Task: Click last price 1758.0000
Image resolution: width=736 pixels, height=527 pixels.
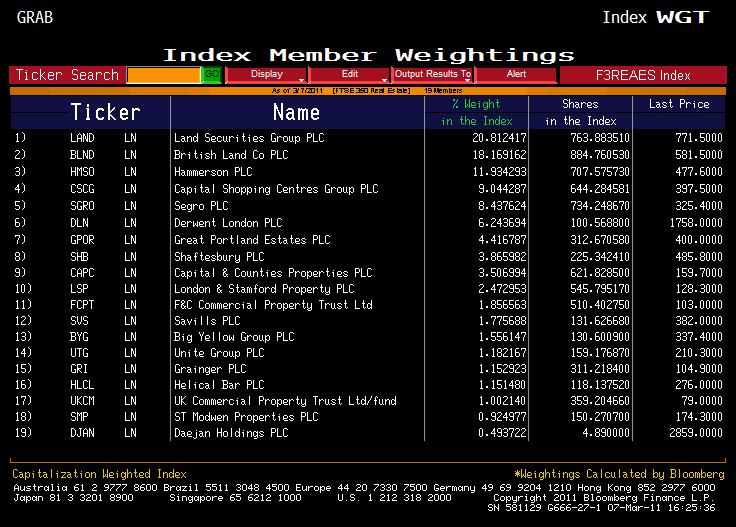Action: [x=696, y=222]
